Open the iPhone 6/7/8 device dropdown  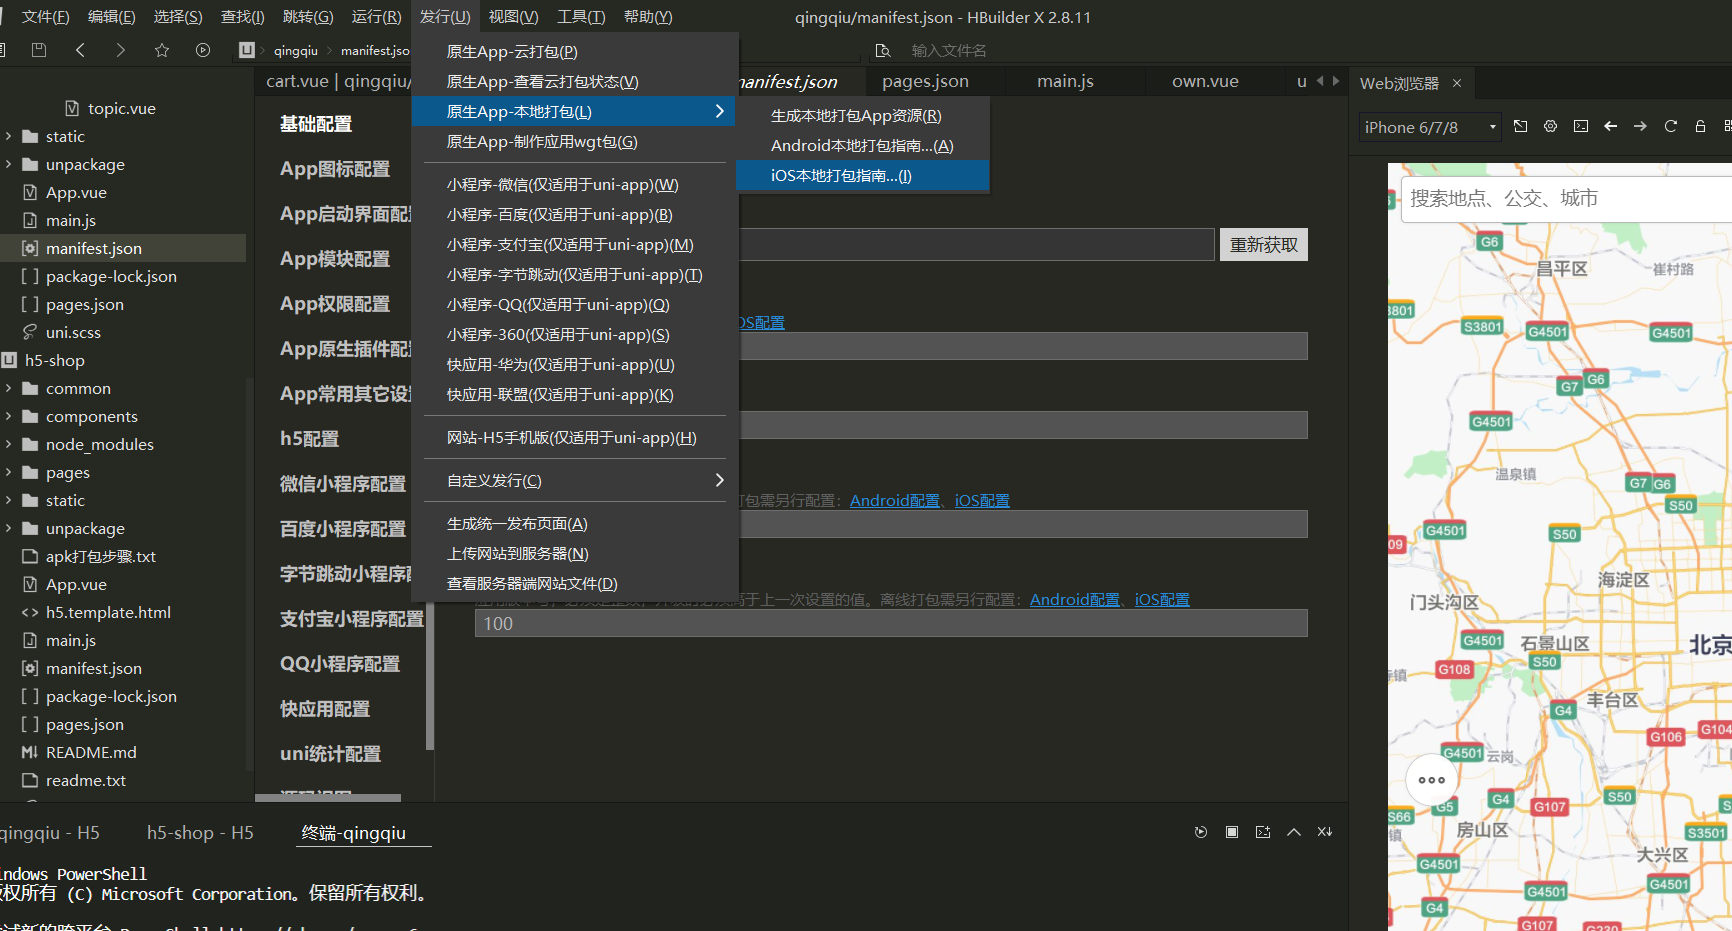coord(1428,126)
